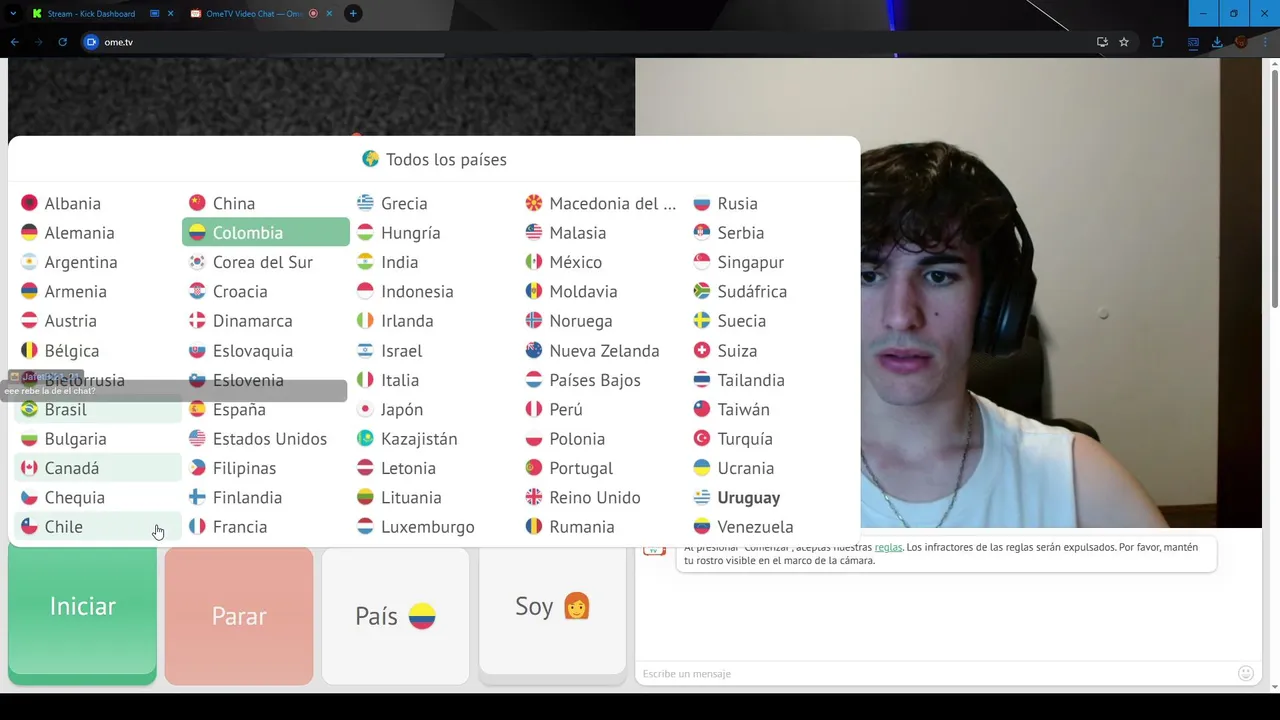Open the browser downloads icon
Viewport: 1280px width, 720px height.
pyautogui.click(x=1217, y=42)
